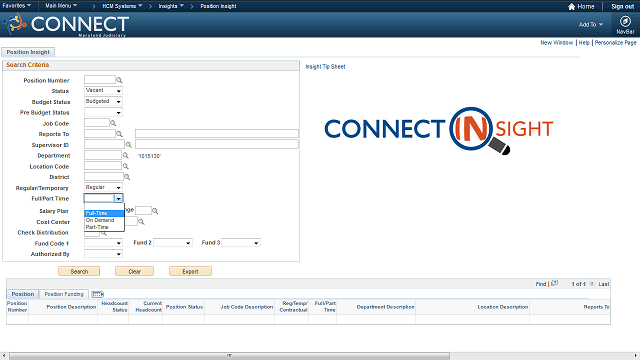The height and width of the screenshot is (360, 640).
Task: Sort by Position Description column header
Action: (x=71, y=307)
